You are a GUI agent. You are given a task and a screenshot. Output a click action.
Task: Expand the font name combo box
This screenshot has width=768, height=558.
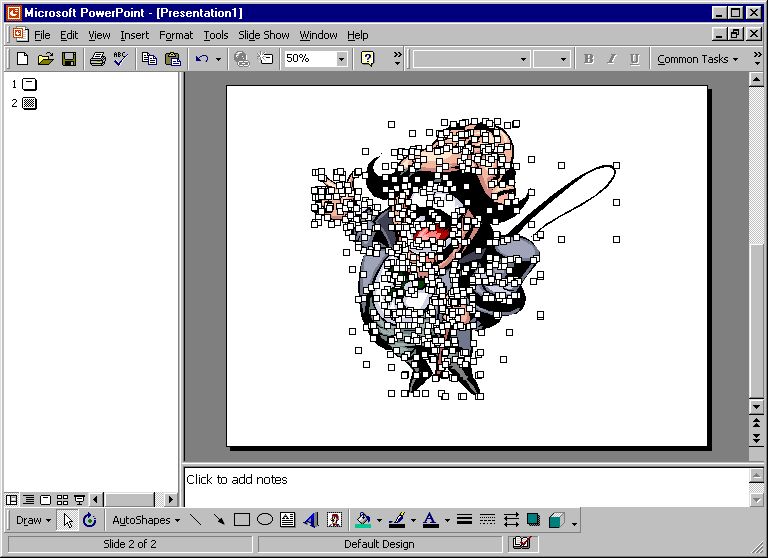523,59
